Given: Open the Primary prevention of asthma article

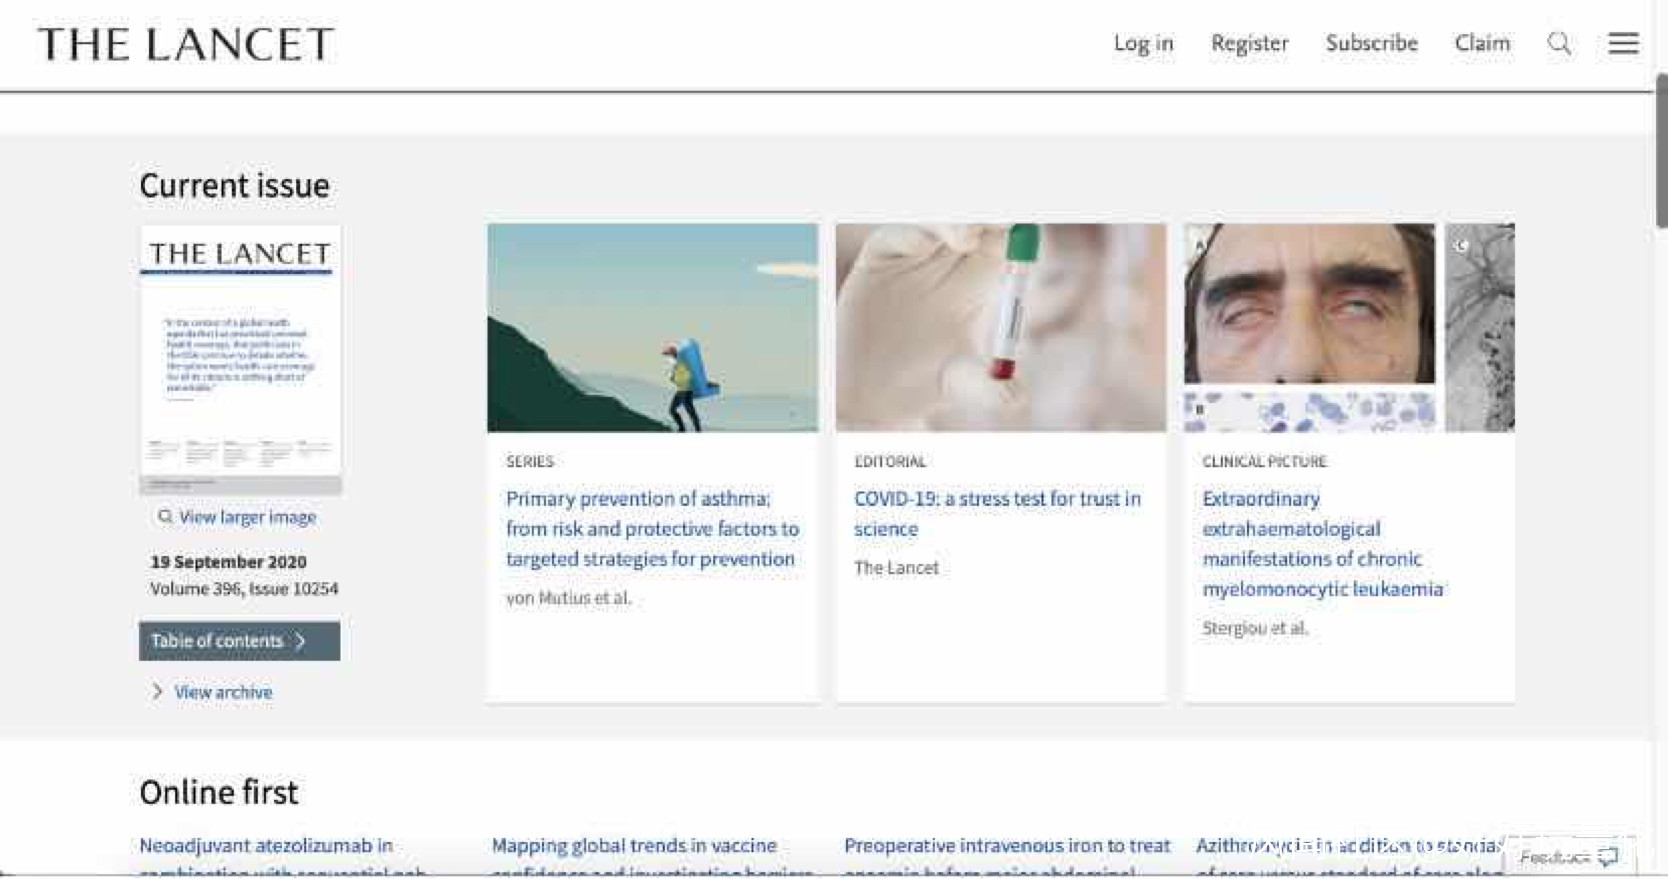Looking at the screenshot, I should (x=652, y=528).
